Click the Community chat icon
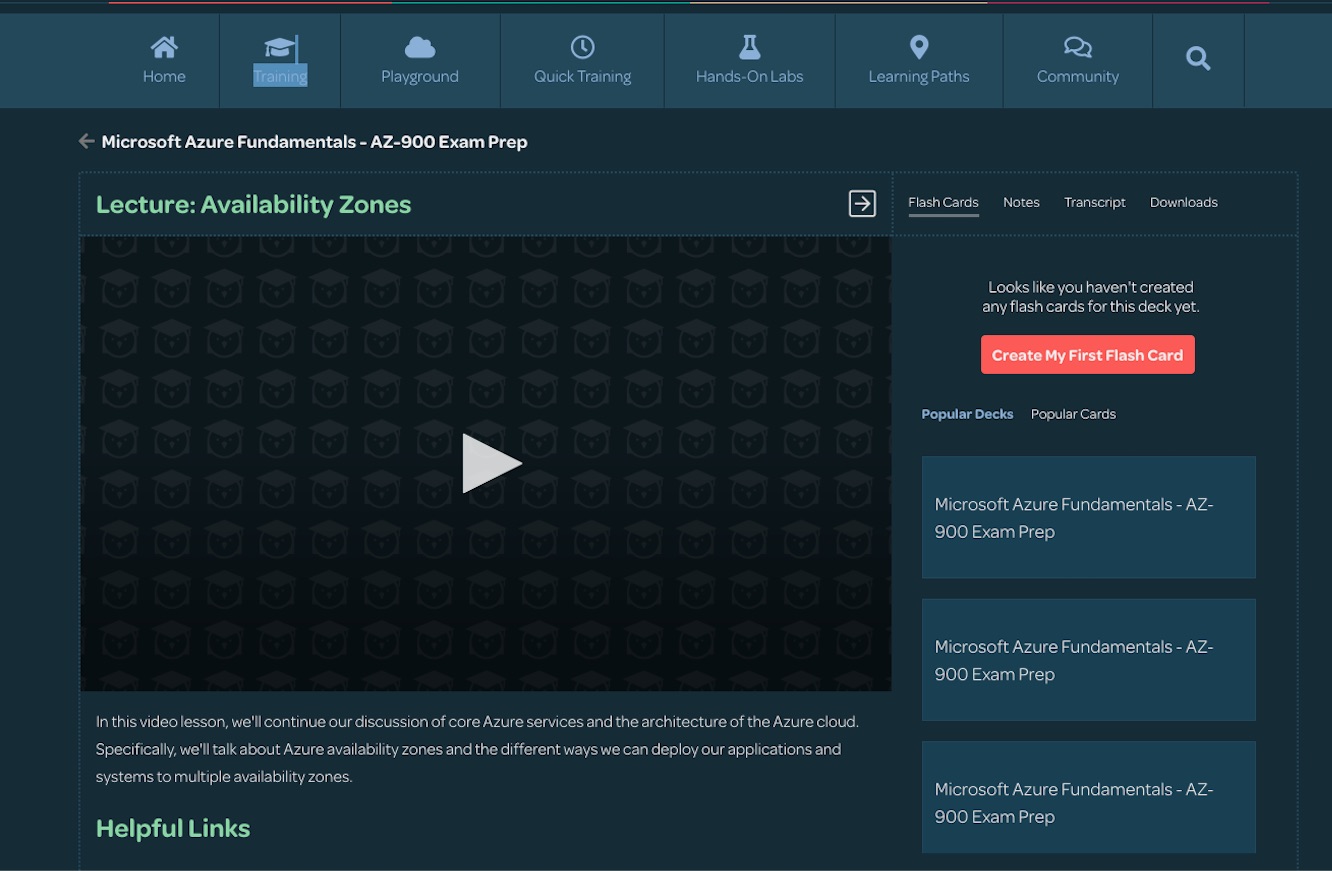The width and height of the screenshot is (1332, 871). 1077,46
